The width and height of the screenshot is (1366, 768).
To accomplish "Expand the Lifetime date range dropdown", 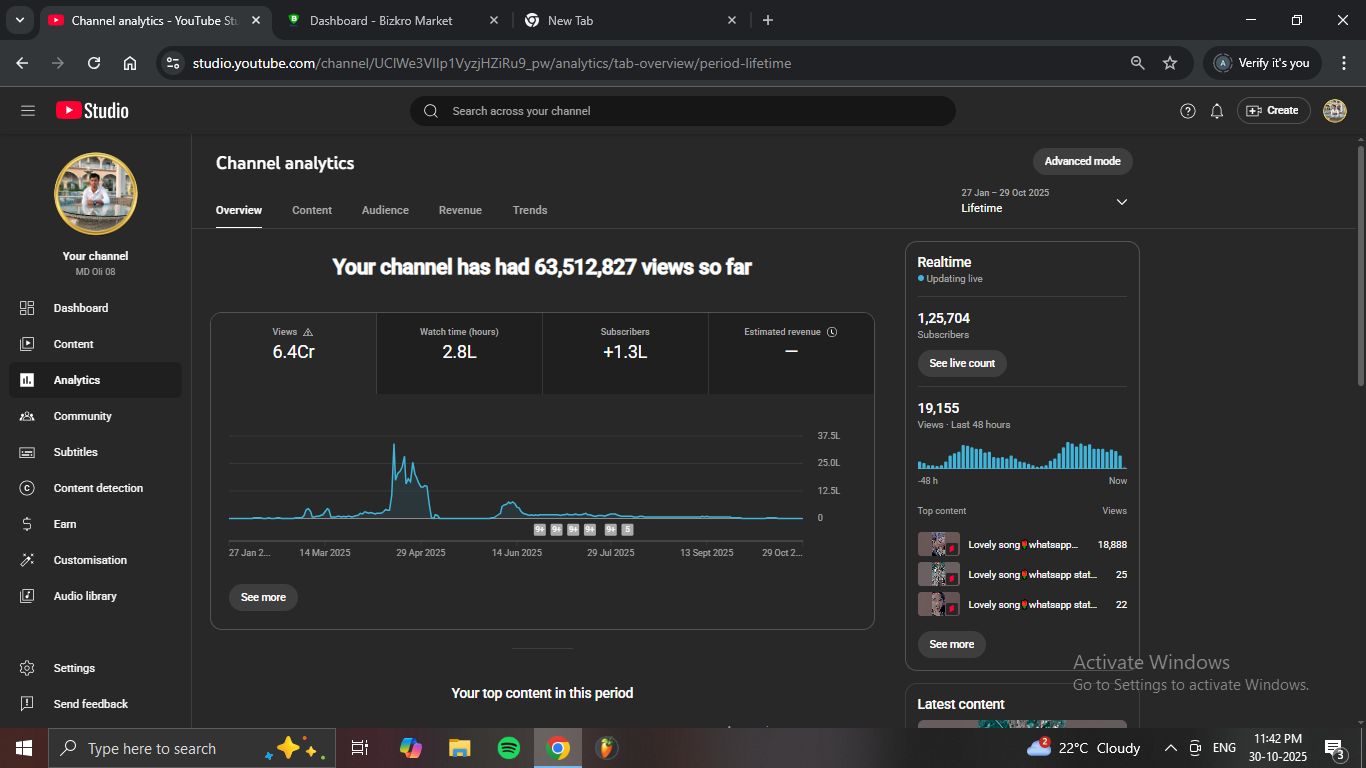I will [1121, 202].
